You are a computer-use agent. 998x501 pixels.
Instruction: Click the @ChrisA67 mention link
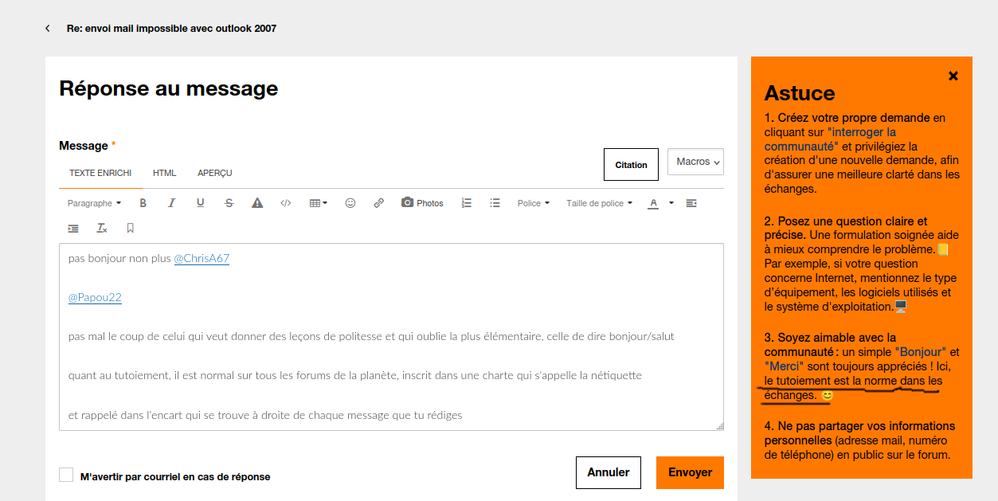202,258
